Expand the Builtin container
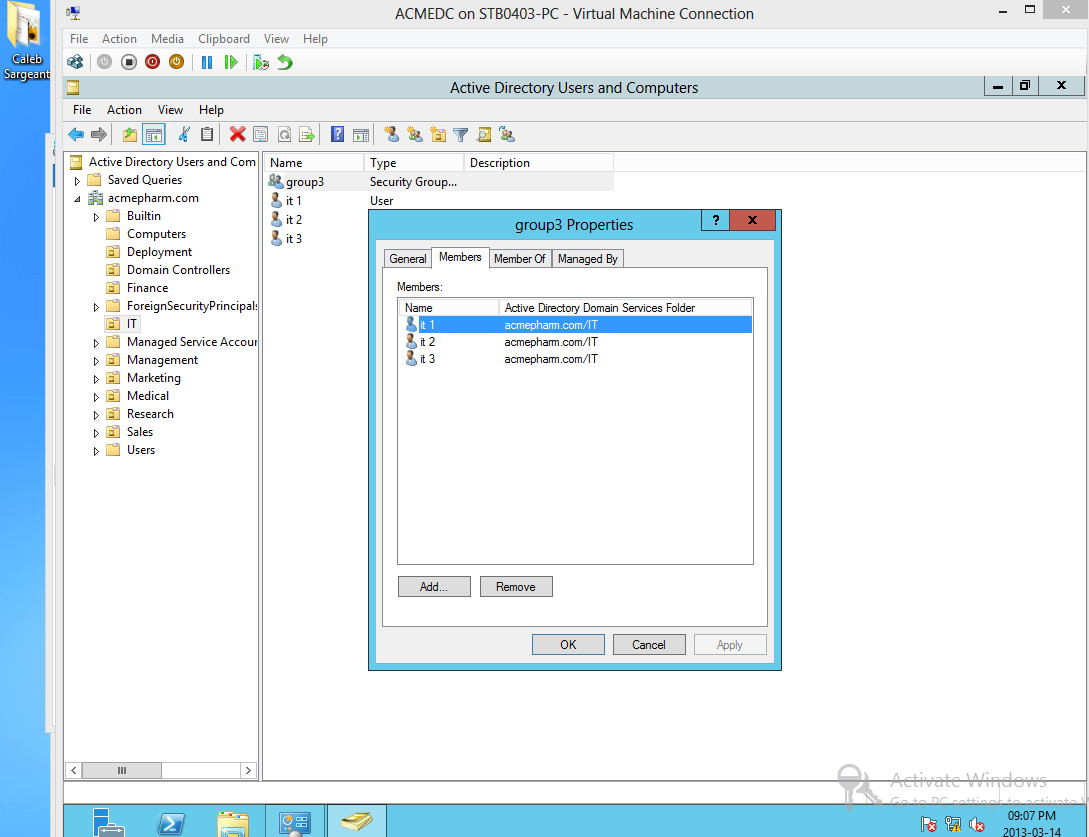The image size is (1089, 837). click(96, 217)
